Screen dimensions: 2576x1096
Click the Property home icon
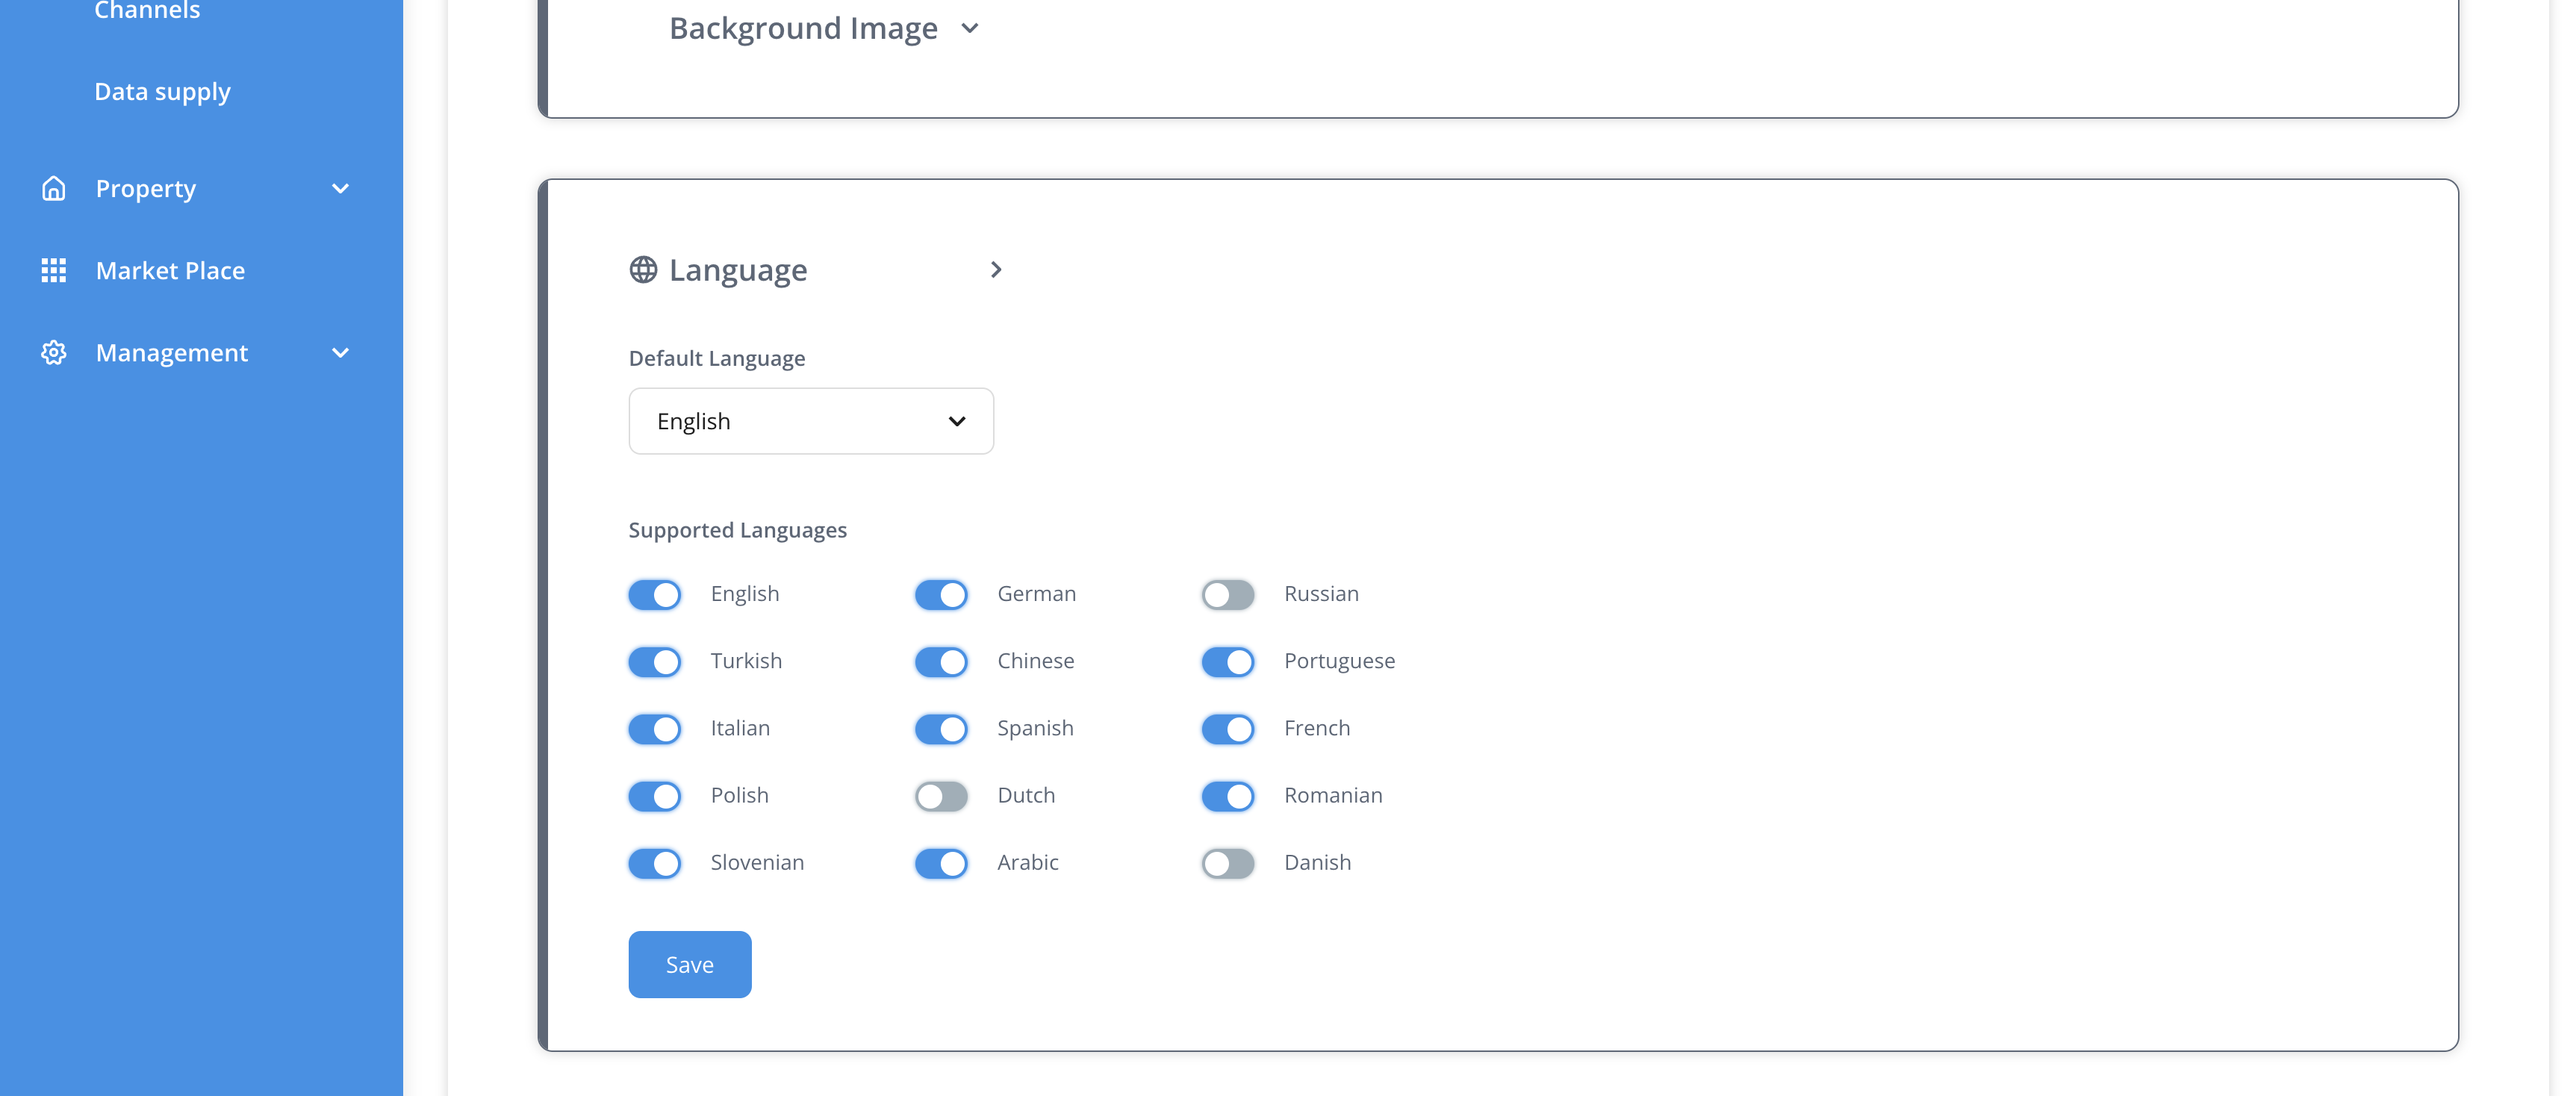[54, 188]
